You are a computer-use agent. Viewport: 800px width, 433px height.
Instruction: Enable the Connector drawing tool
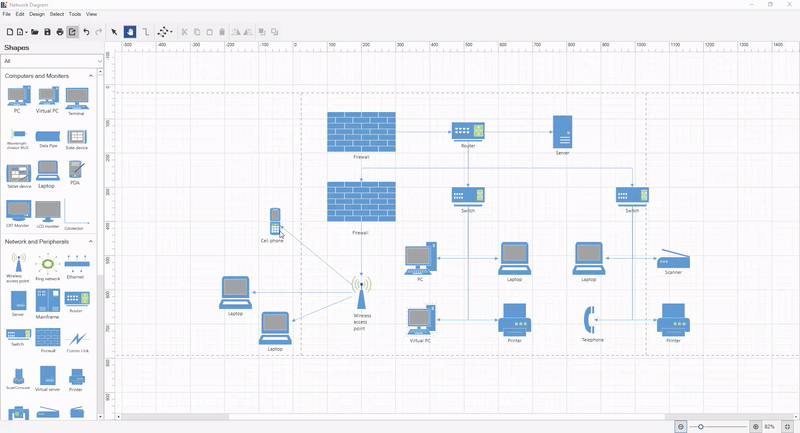pos(146,32)
